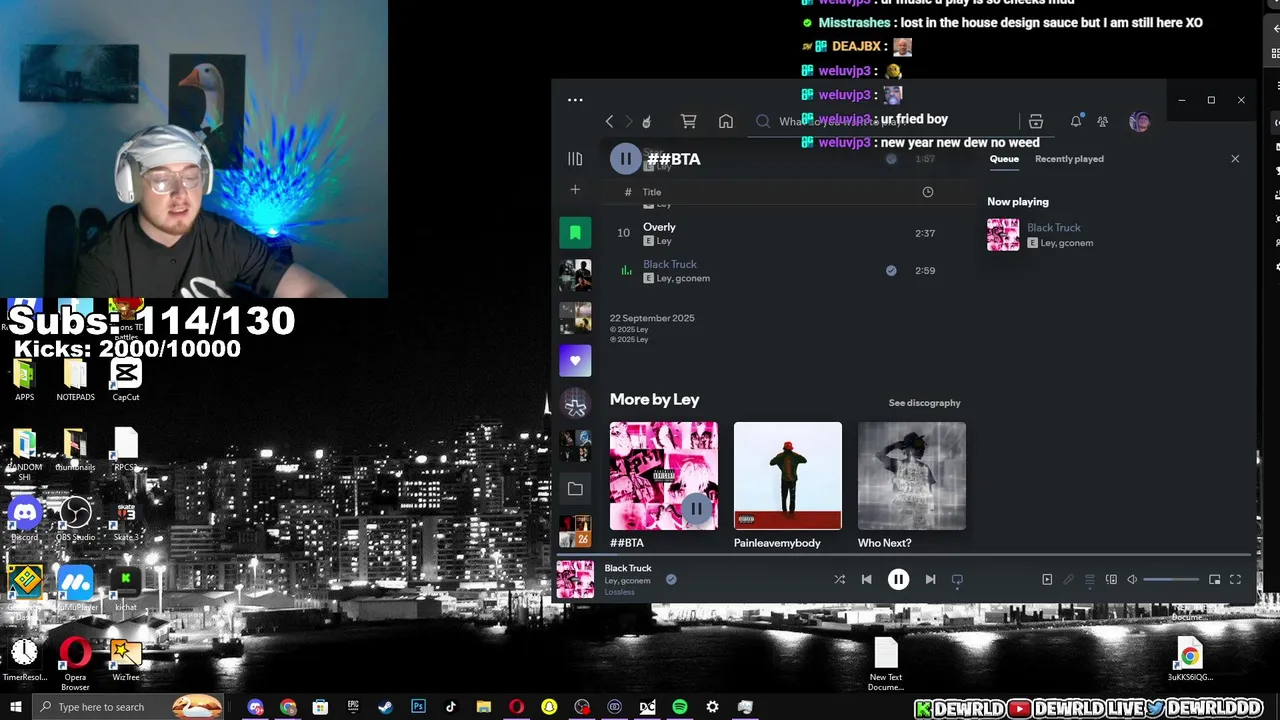Click Black Truck title in player bar

tap(628, 568)
